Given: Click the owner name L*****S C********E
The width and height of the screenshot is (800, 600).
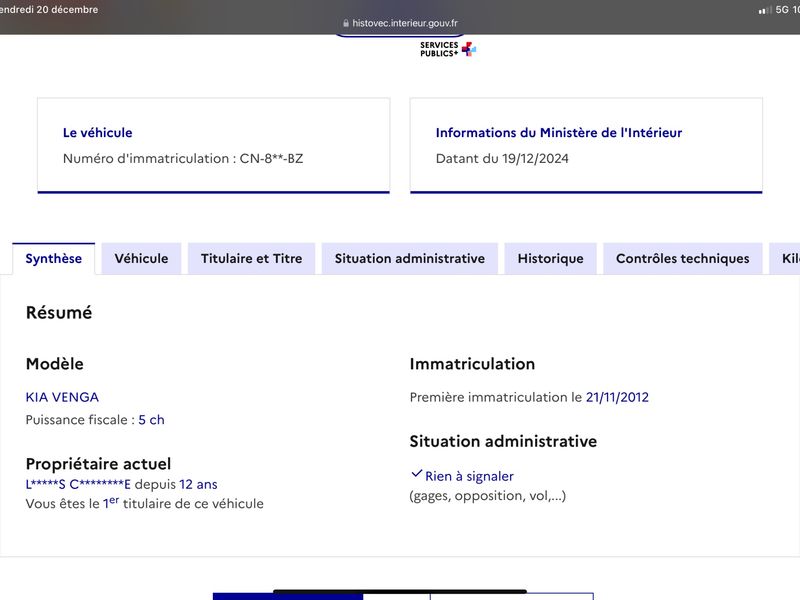Looking at the screenshot, I should click(x=78, y=484).
